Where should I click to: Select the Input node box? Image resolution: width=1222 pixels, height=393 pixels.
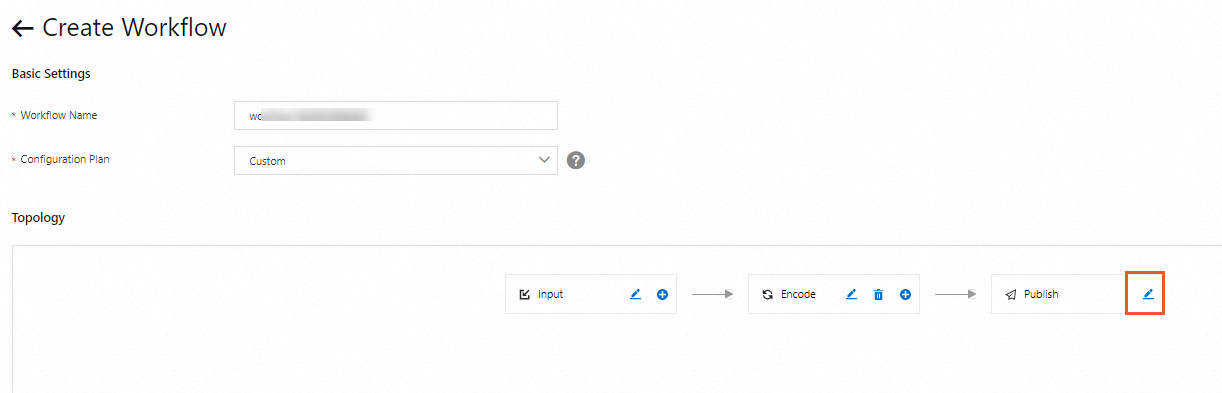pos(591,294)
